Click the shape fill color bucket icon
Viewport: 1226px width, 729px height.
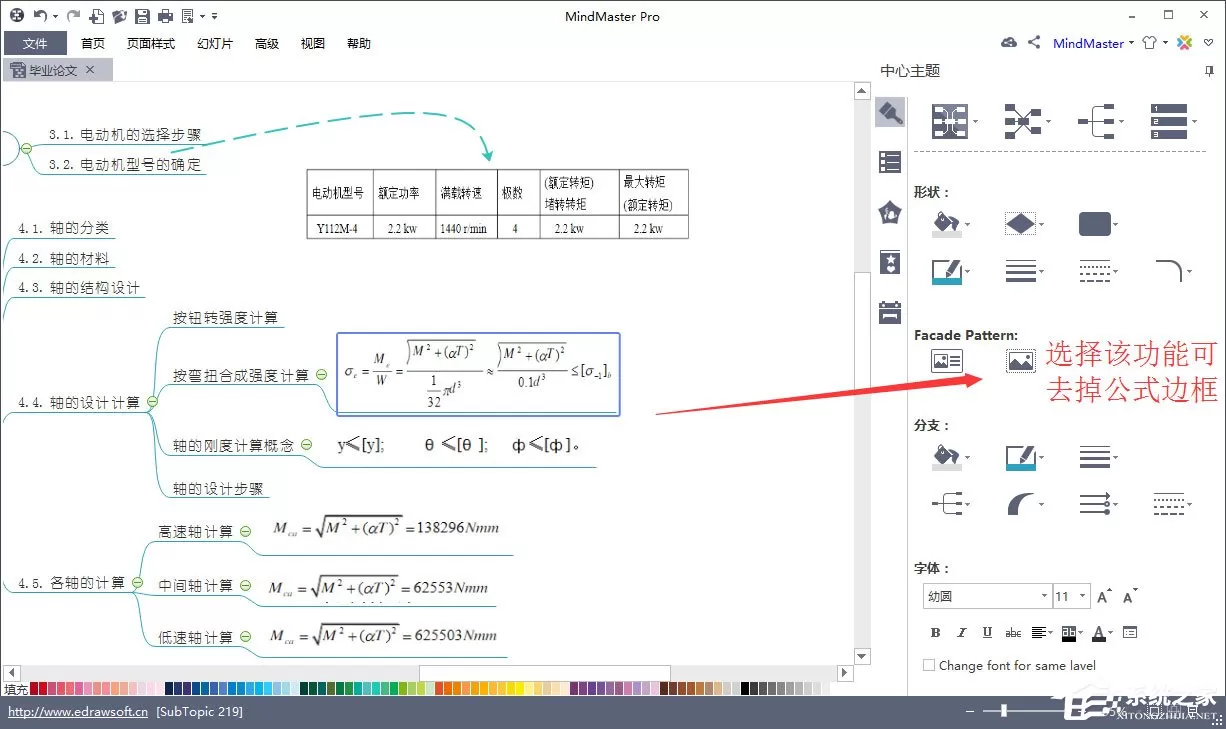tap(945, 223)
